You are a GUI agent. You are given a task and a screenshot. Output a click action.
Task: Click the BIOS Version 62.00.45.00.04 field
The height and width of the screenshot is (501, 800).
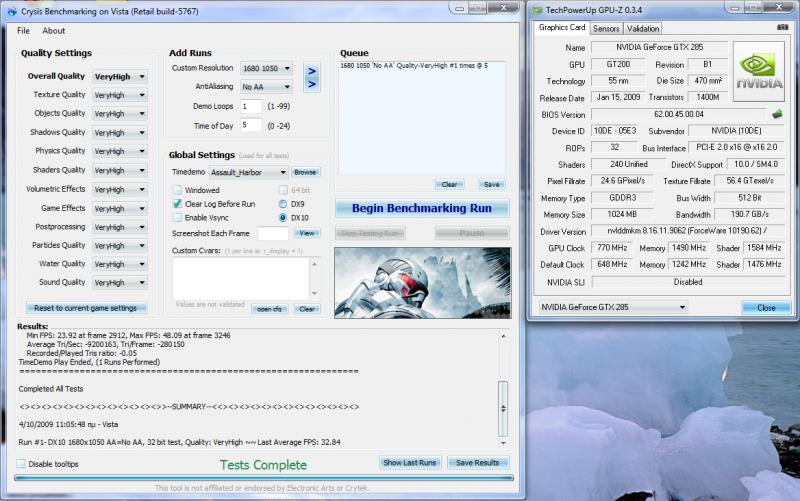(x=679, y=114)
